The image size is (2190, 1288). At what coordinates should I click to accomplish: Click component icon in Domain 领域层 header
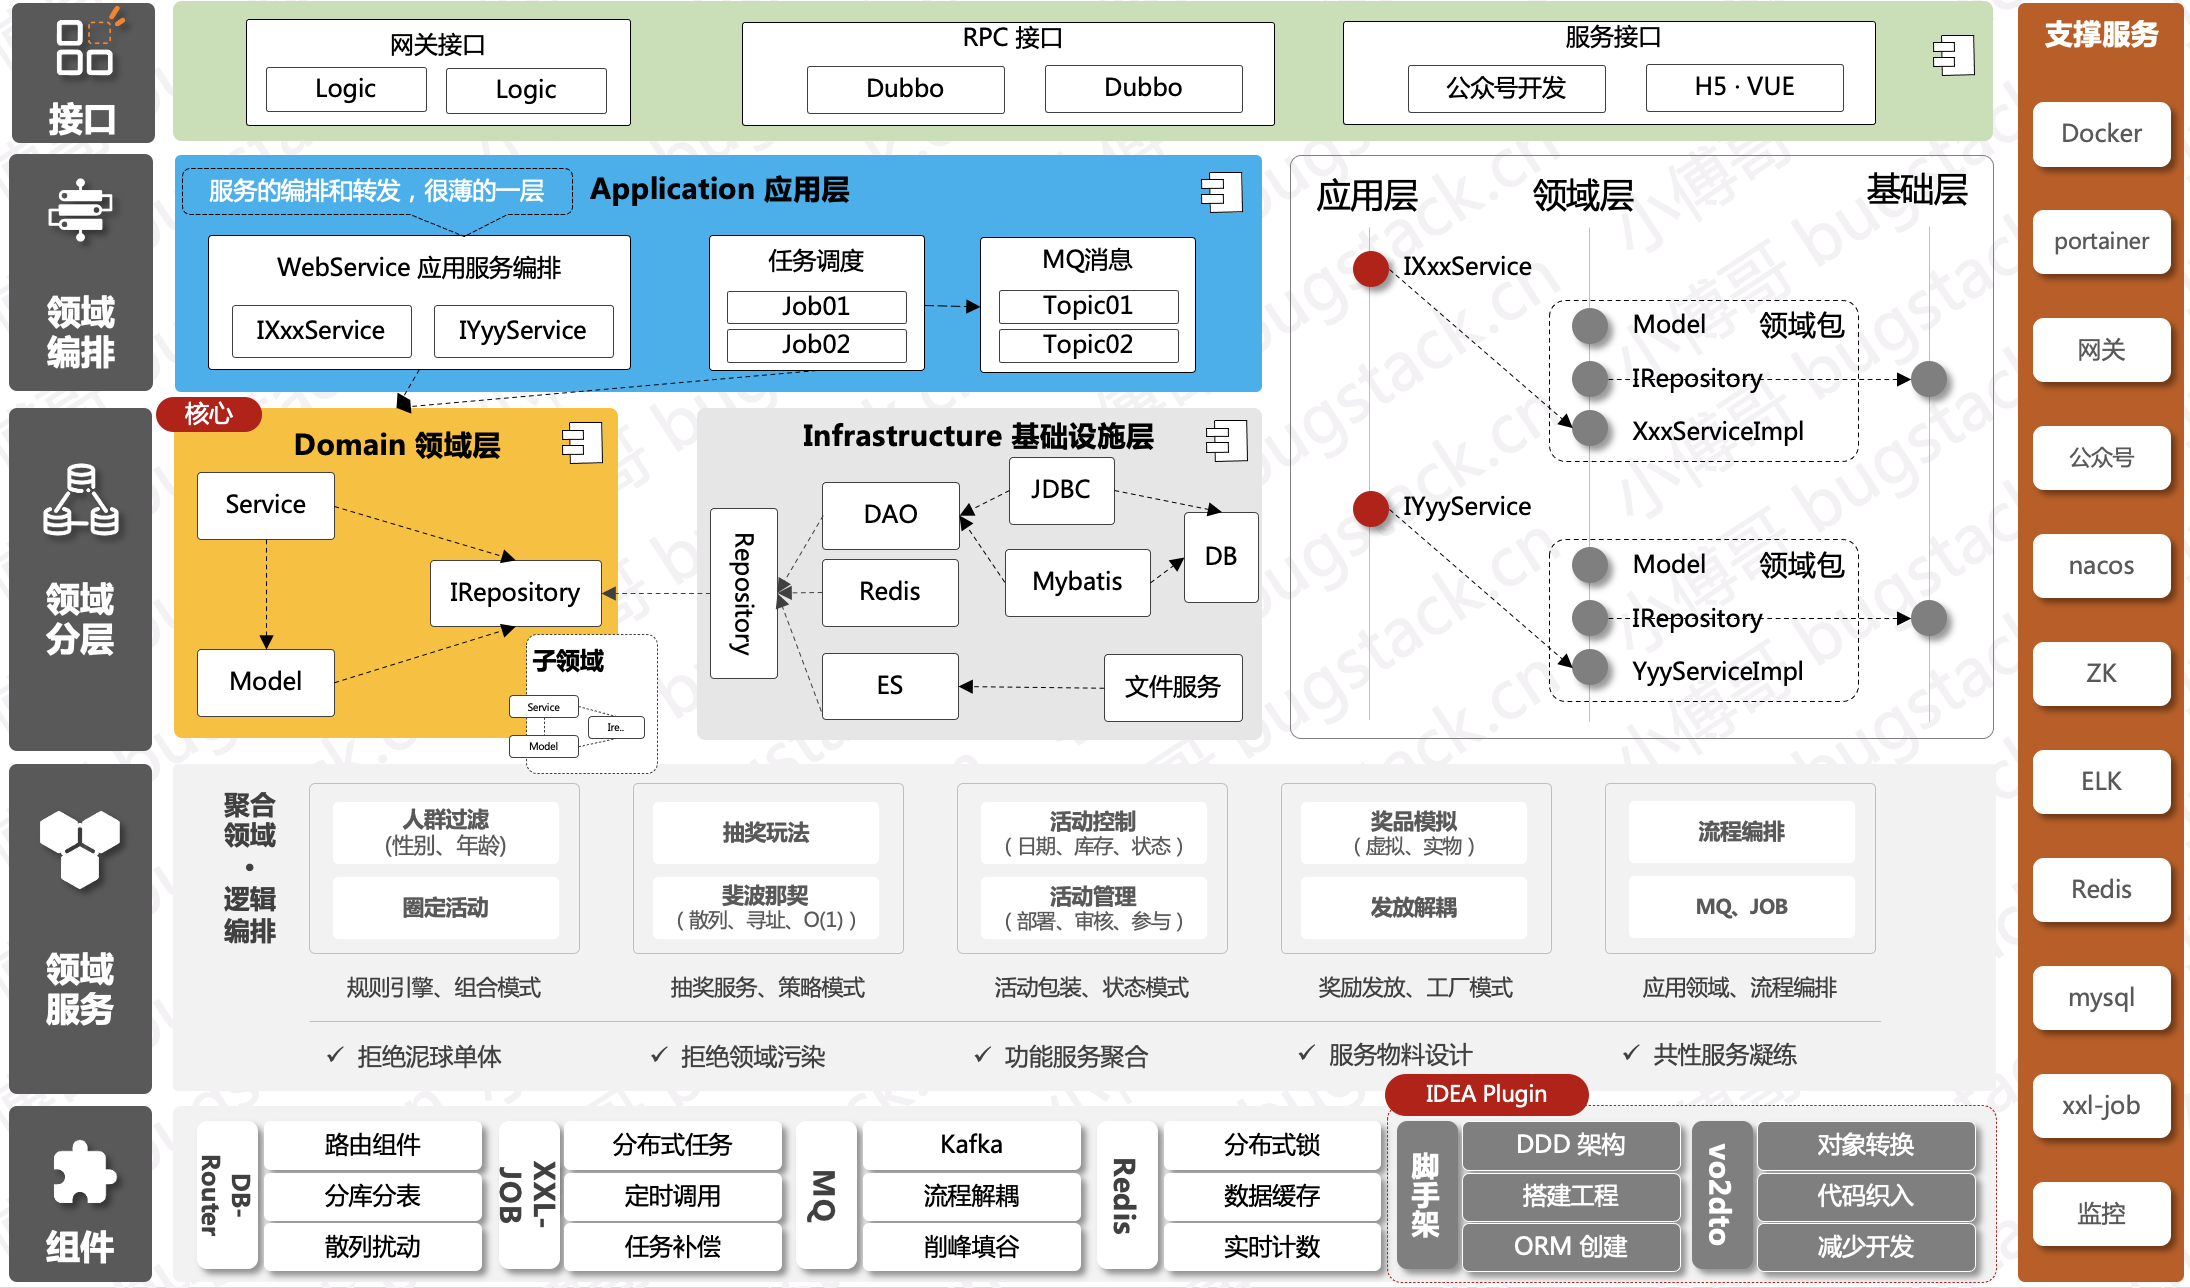[x=582, y=443]
